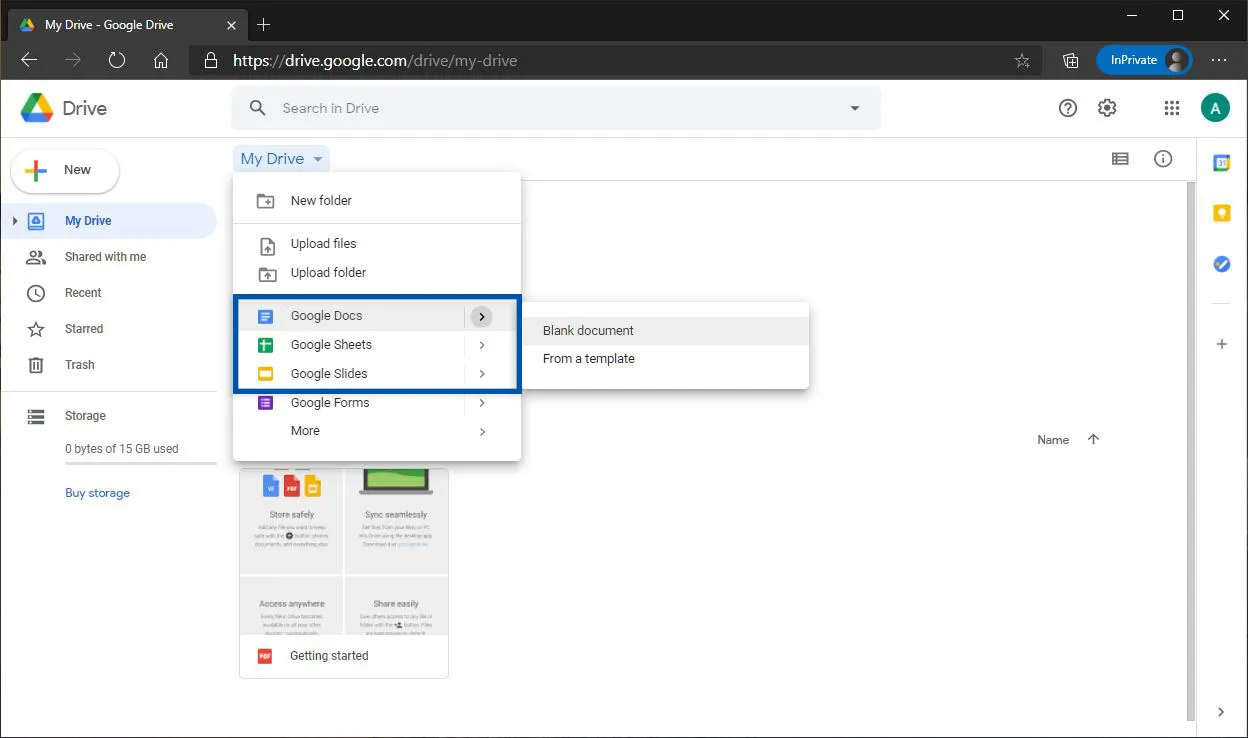The height and width of the screenshot is (738, 1248).
Task: Click the Get Add-ons plus icon
Action: (x=1221, y=343)
